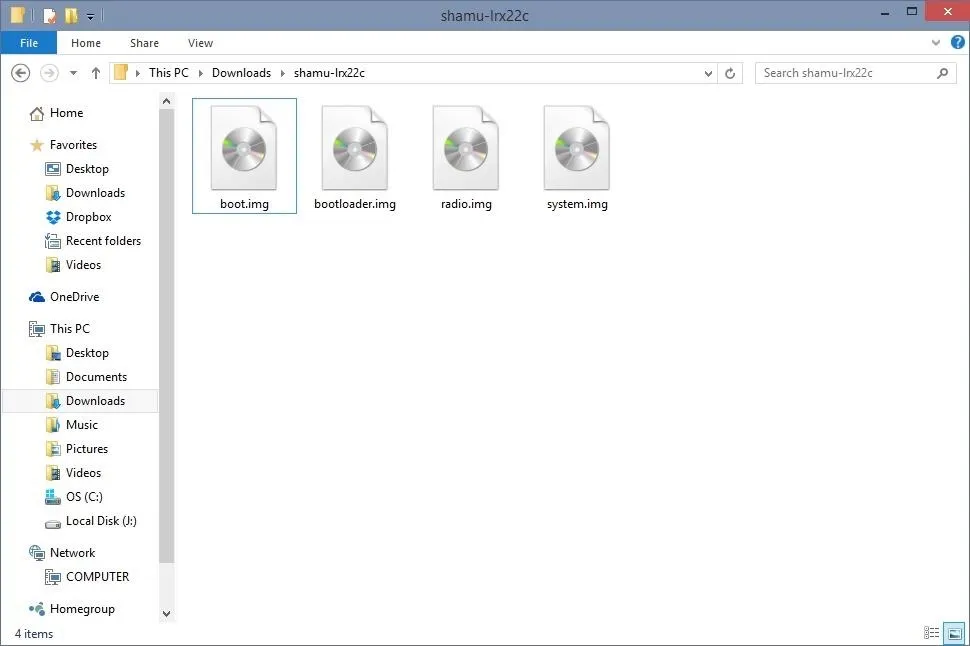Open Customize Quick Access Toolbar dropdown
The height and width of the screenshot is (646, 970).
point(90,16)
